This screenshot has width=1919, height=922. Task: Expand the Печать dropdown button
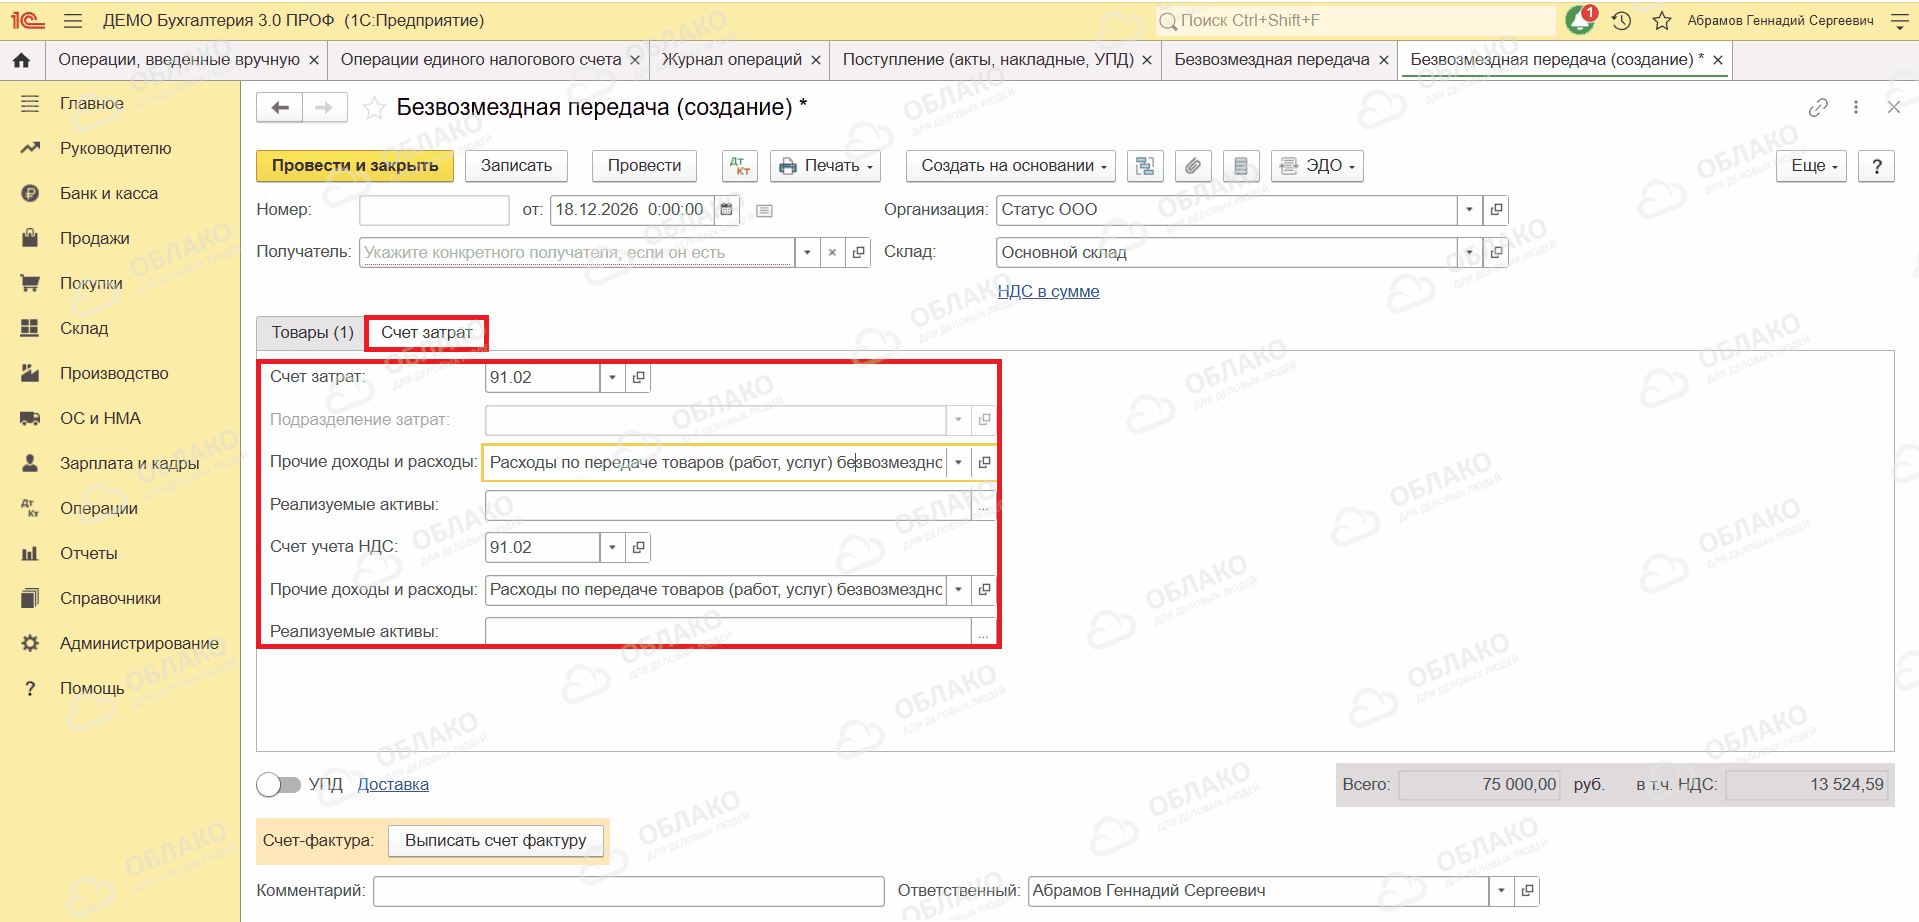825,166
